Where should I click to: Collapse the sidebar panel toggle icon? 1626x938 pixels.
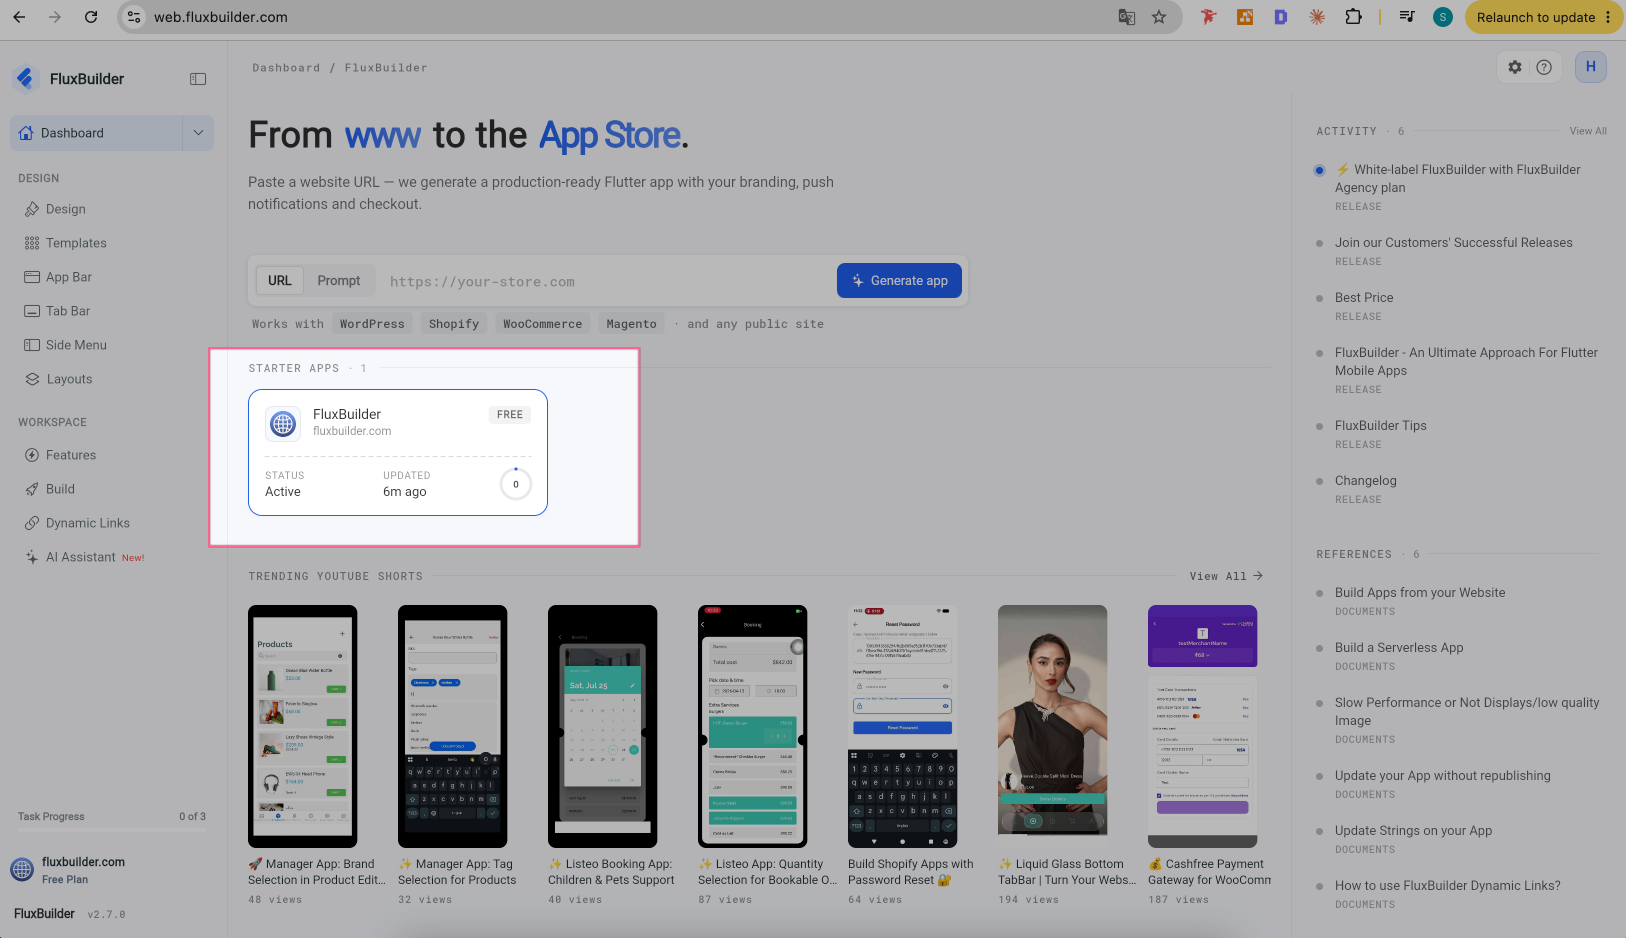pyautogui.click(x=198, y=79)
